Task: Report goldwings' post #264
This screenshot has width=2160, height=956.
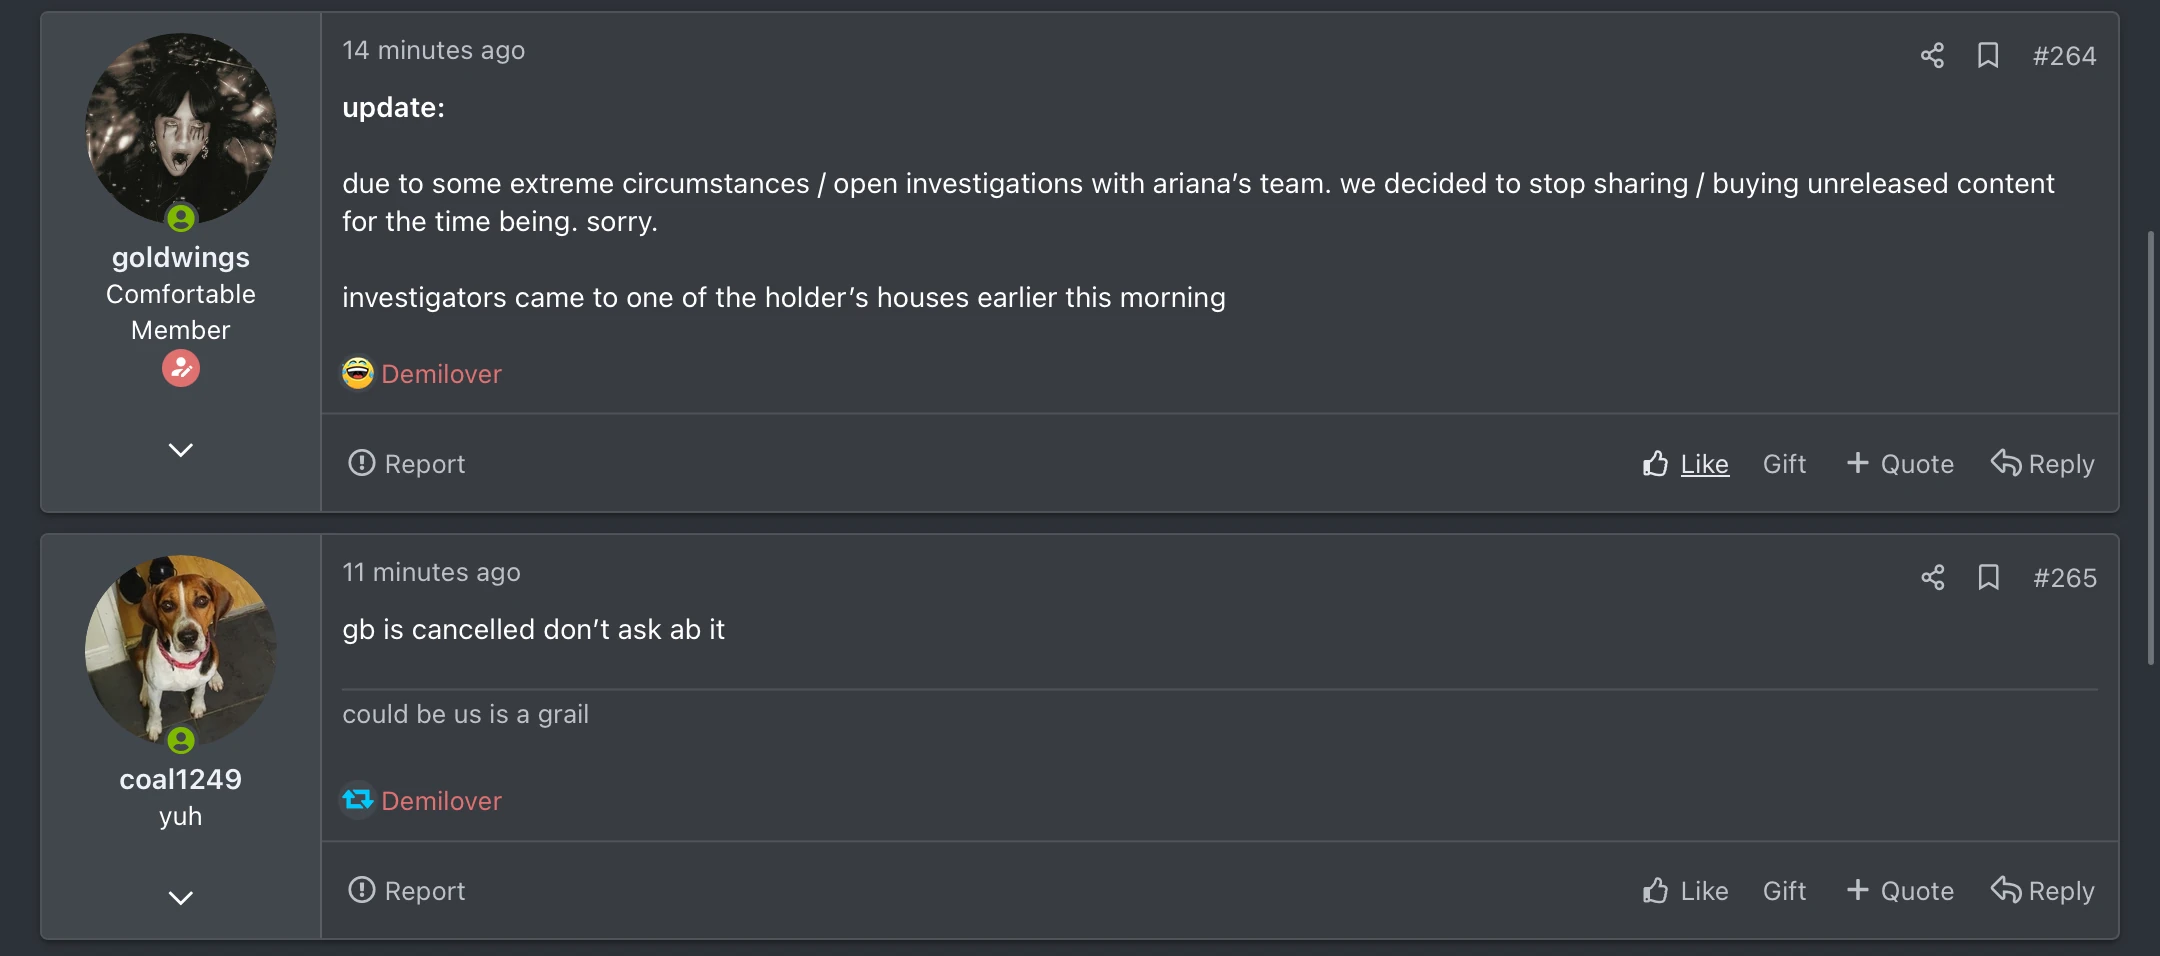Action: 407,464
